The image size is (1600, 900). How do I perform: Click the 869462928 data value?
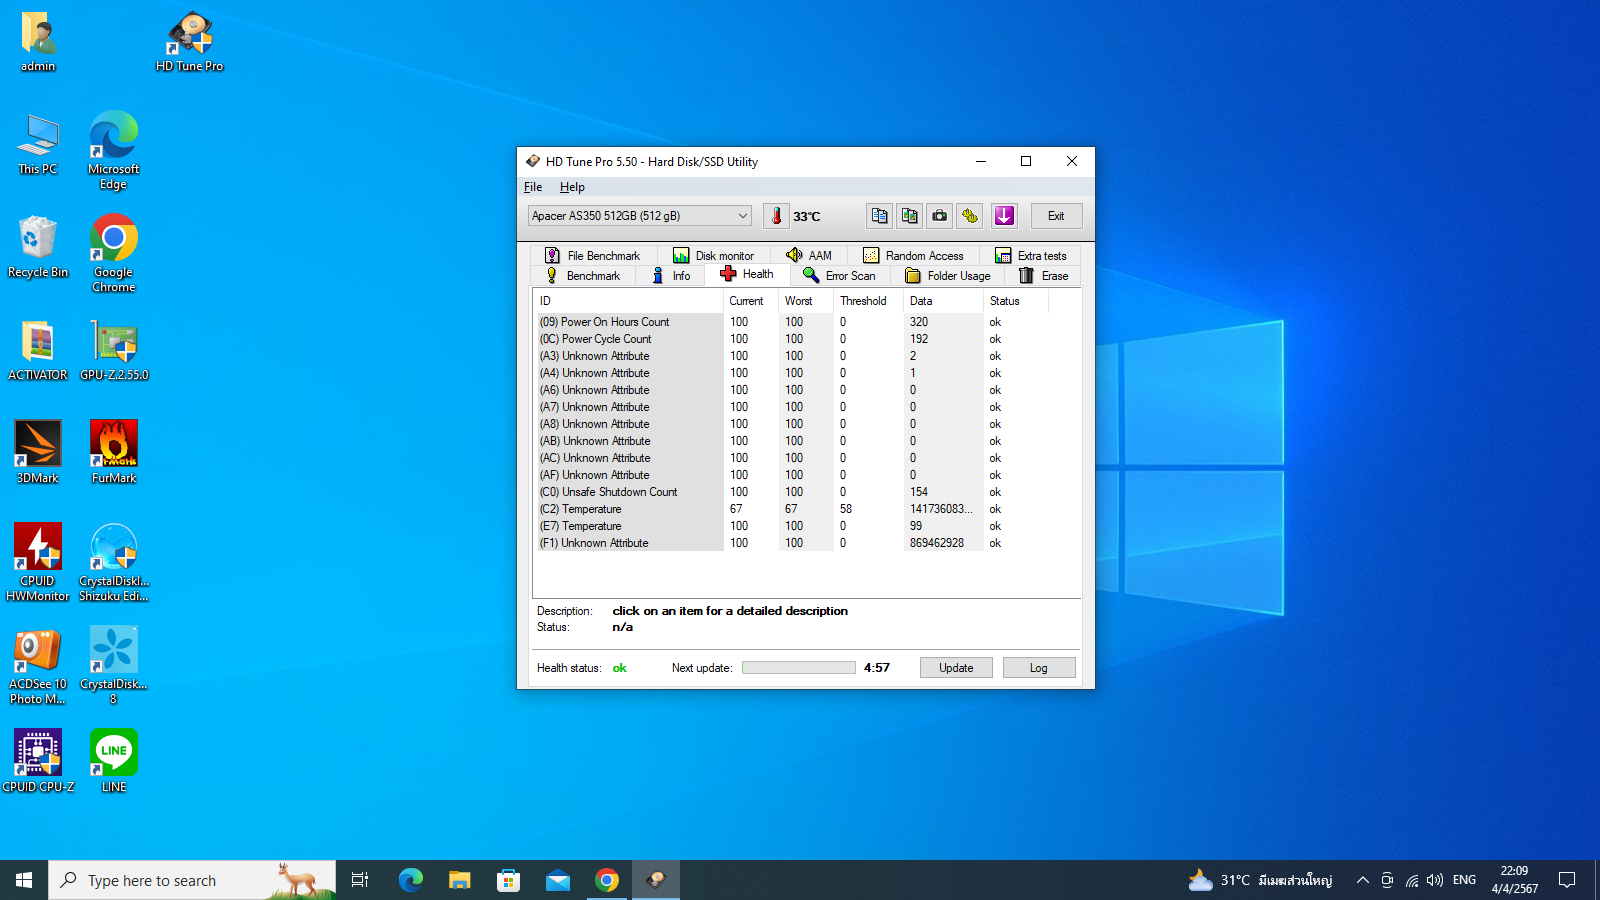[937, 543]
